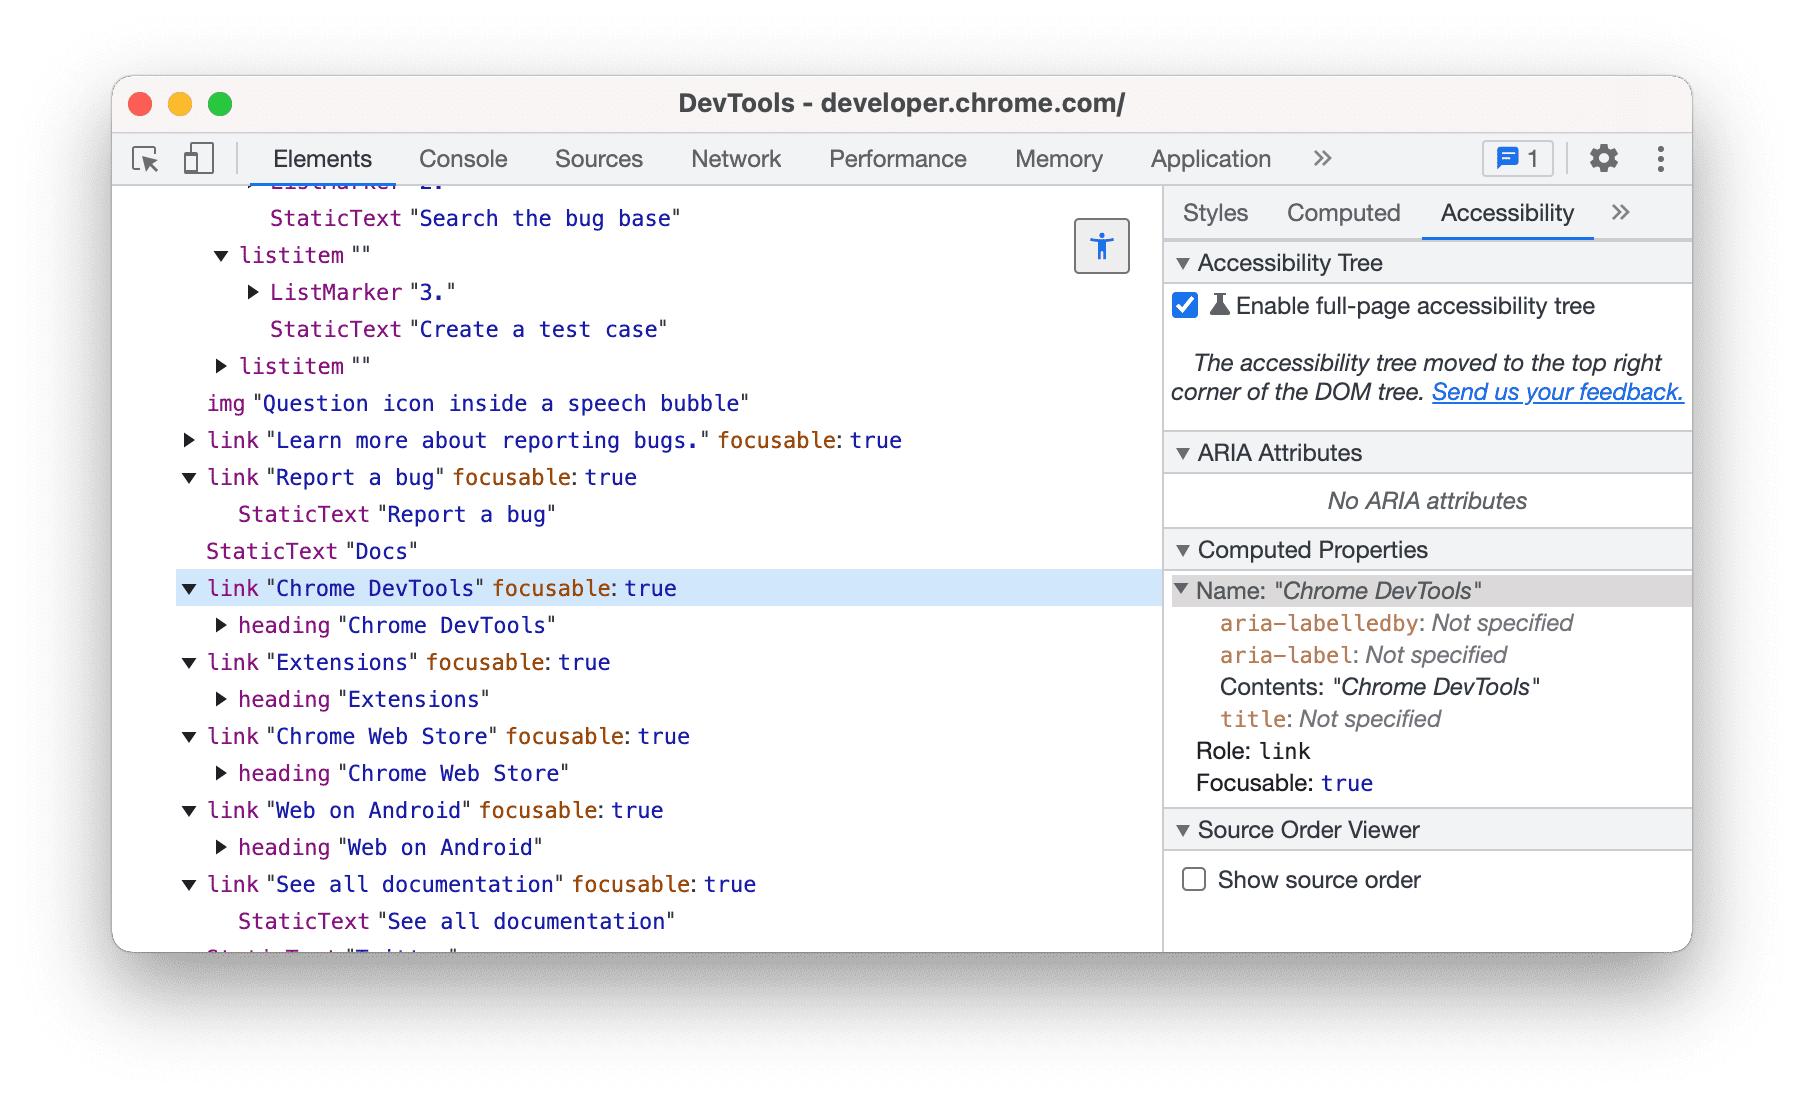Expand the heading "Chrome Web Store" tree node
Screen dimensions: 1804x1100
pos(220,772)
